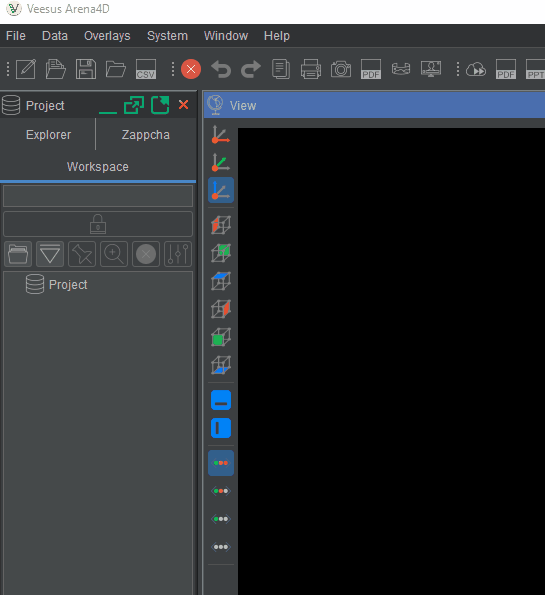Viewport: 545px width, 595px height.
Task: Select the red front-face cube view
Action: tap(221, 225)
